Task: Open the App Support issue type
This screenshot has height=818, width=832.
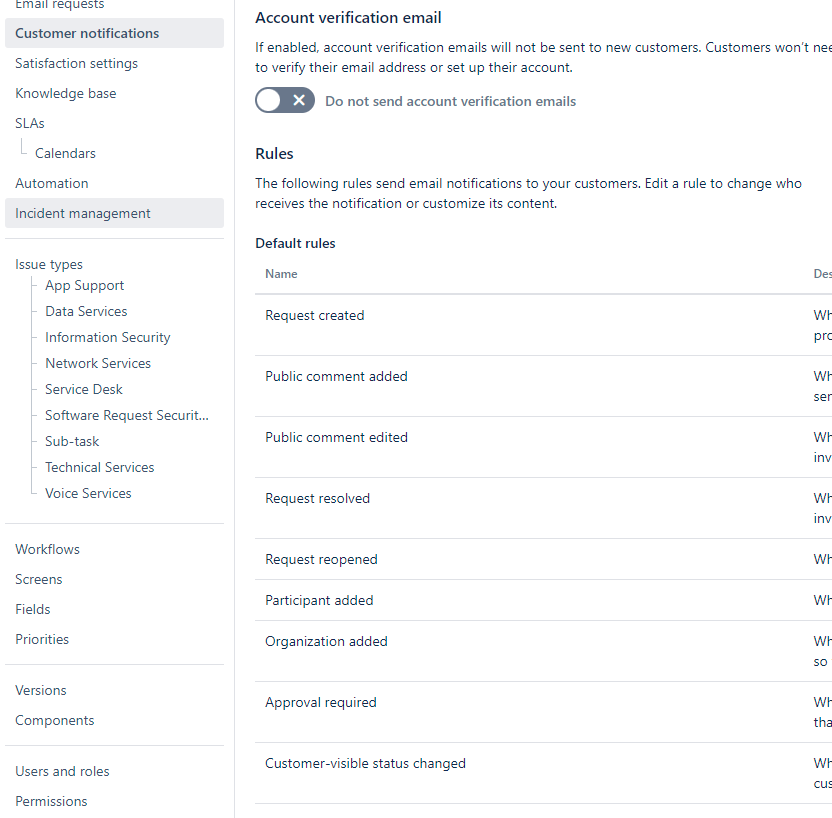Action: coord(84,285)
